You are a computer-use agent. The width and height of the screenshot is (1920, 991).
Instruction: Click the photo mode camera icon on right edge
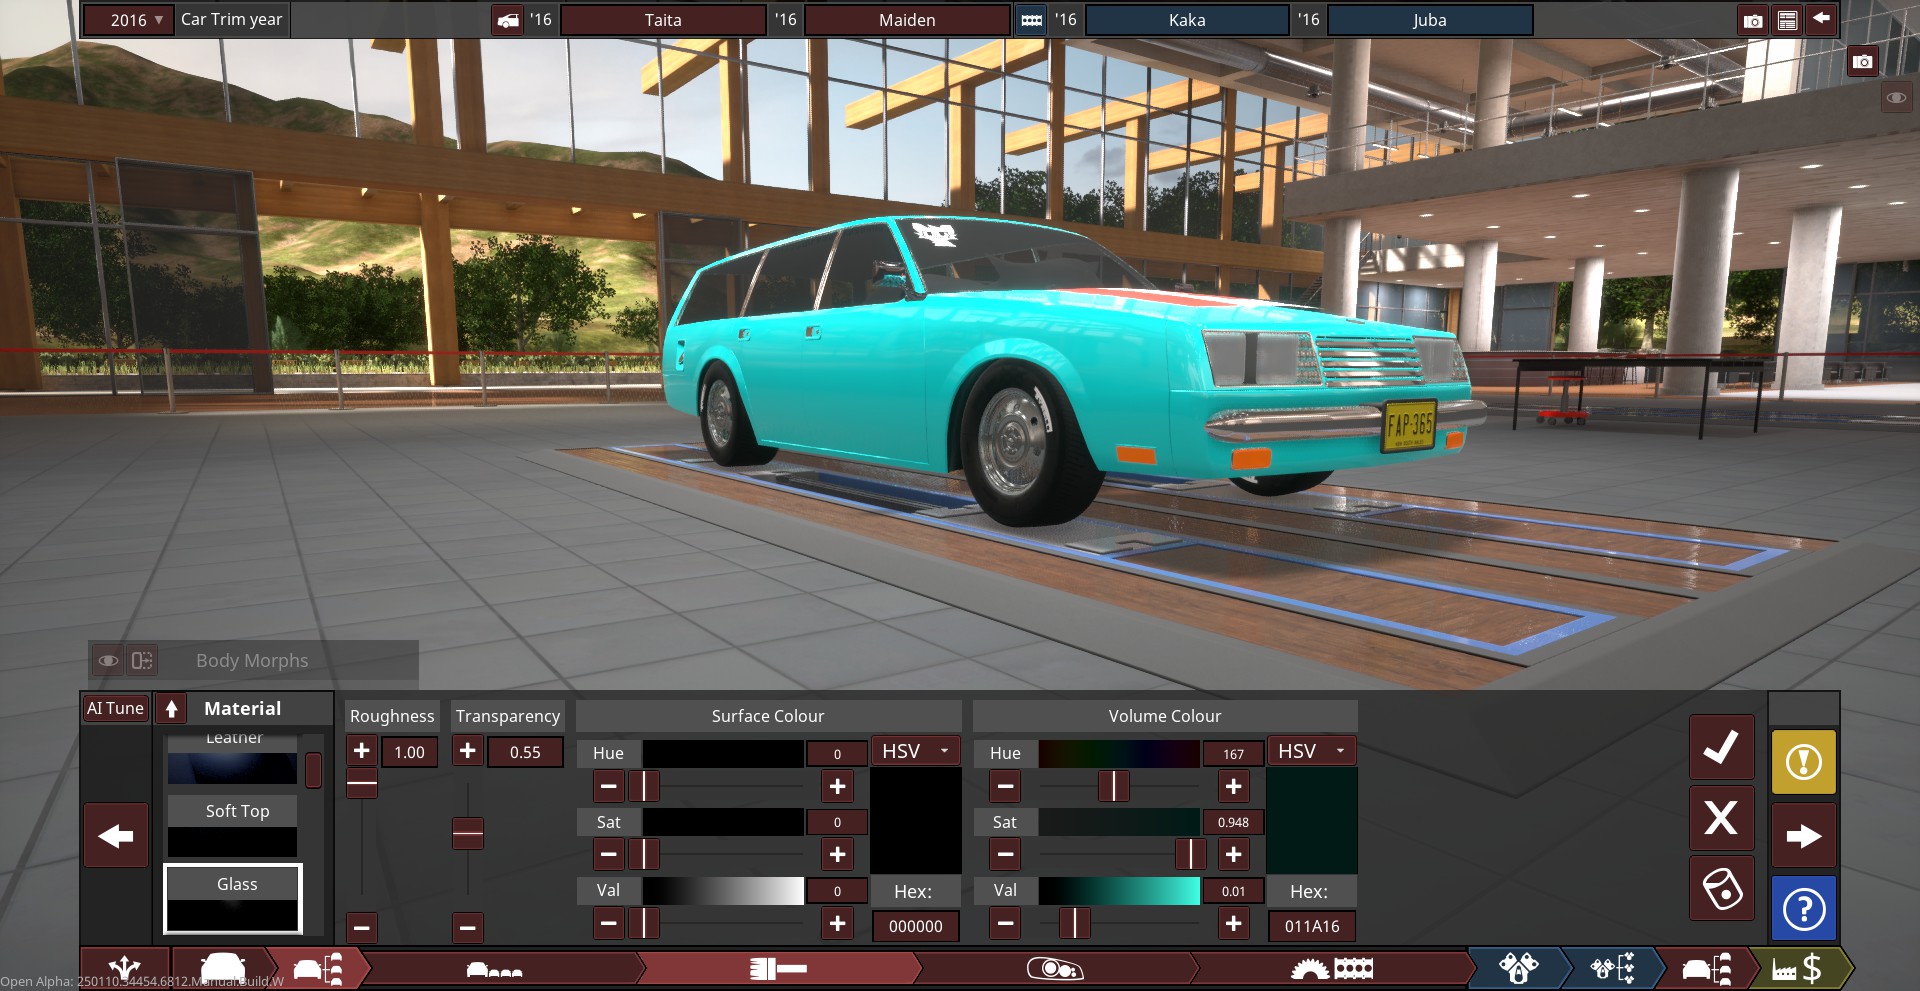coord(1862,62)
